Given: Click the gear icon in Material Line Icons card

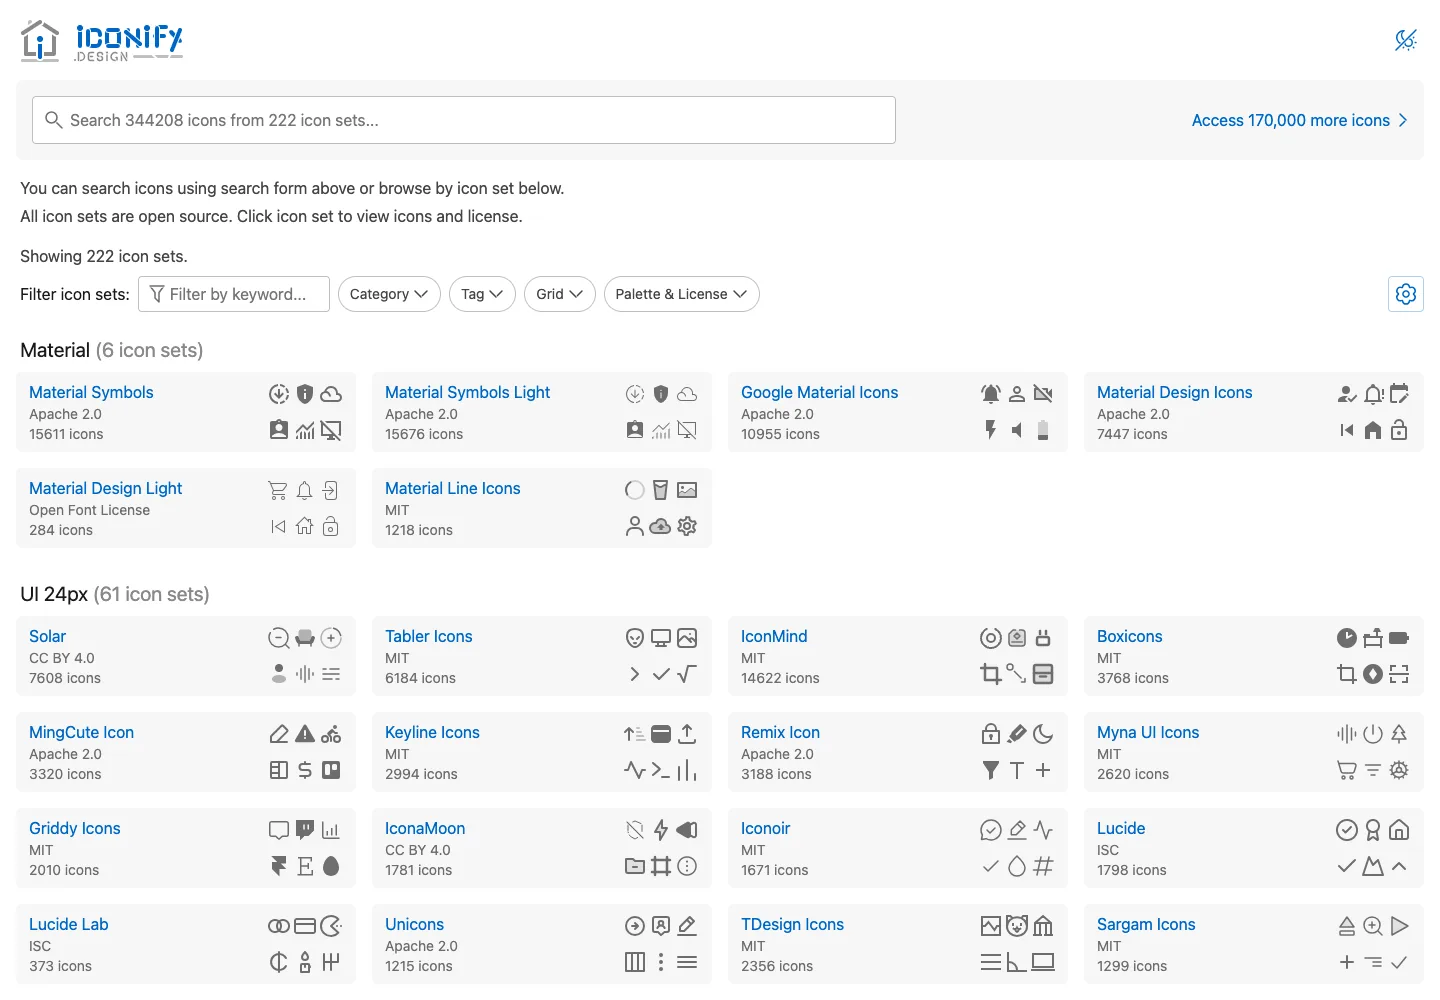Looking at the screenshot, I should tap(687, 526).
